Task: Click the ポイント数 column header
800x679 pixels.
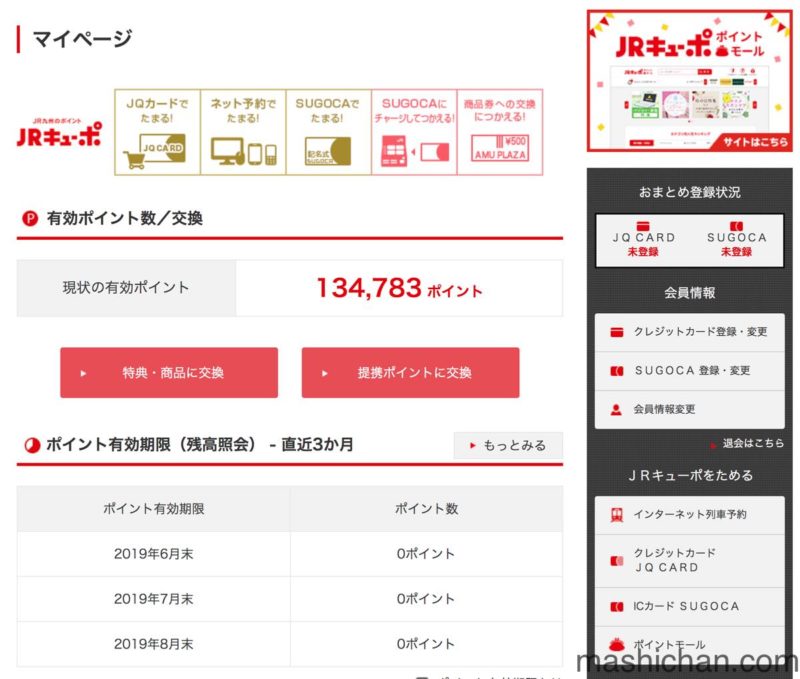Action: tap(427, 509)
